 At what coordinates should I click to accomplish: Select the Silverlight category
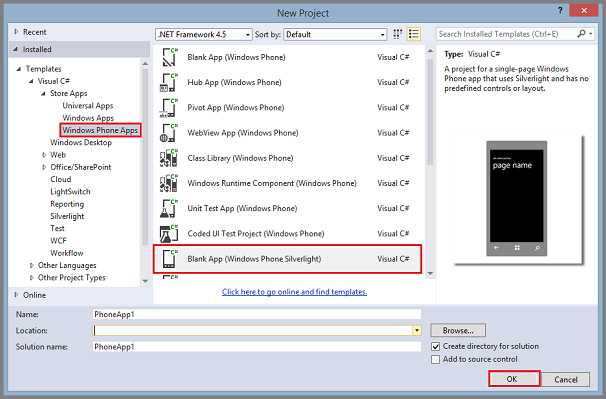67,216
